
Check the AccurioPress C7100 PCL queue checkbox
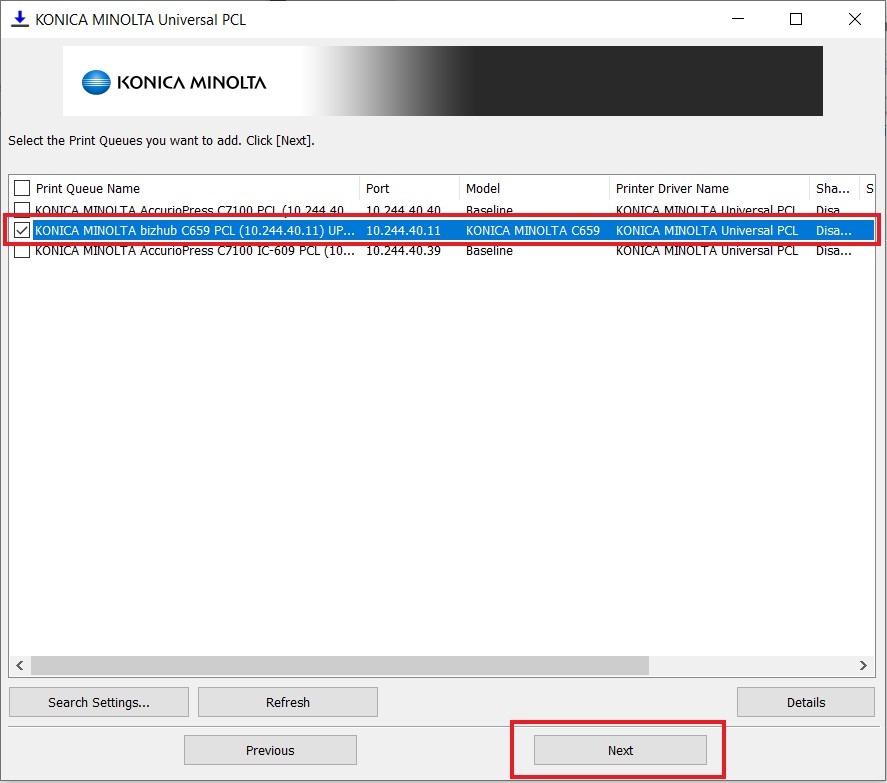(22, 210)
